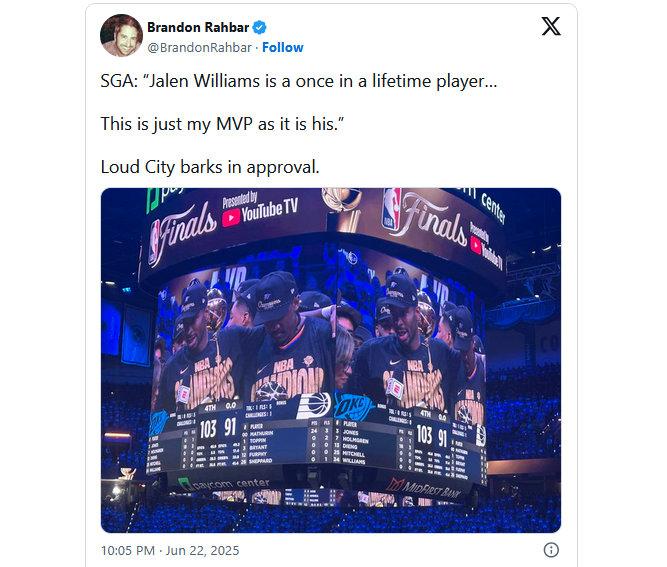The width and height of the screenshot is (667, 567).
Task: Click Brandon Rahbar's profile avatar
Action: 121,36
